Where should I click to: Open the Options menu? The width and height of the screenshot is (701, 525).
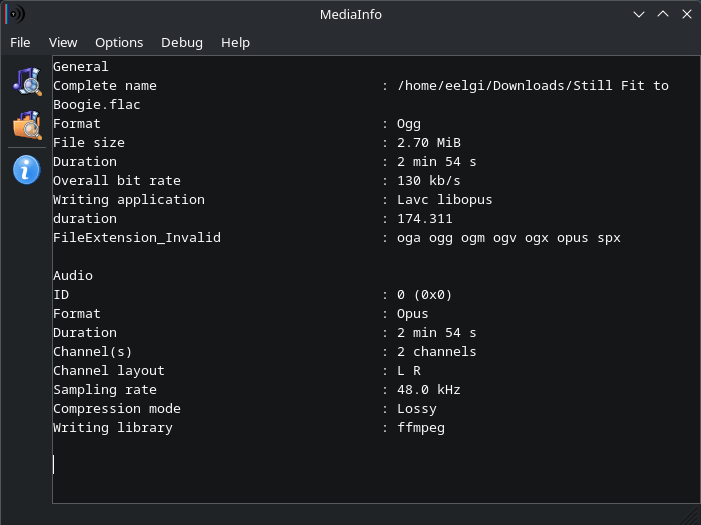[x=119, y=42]
